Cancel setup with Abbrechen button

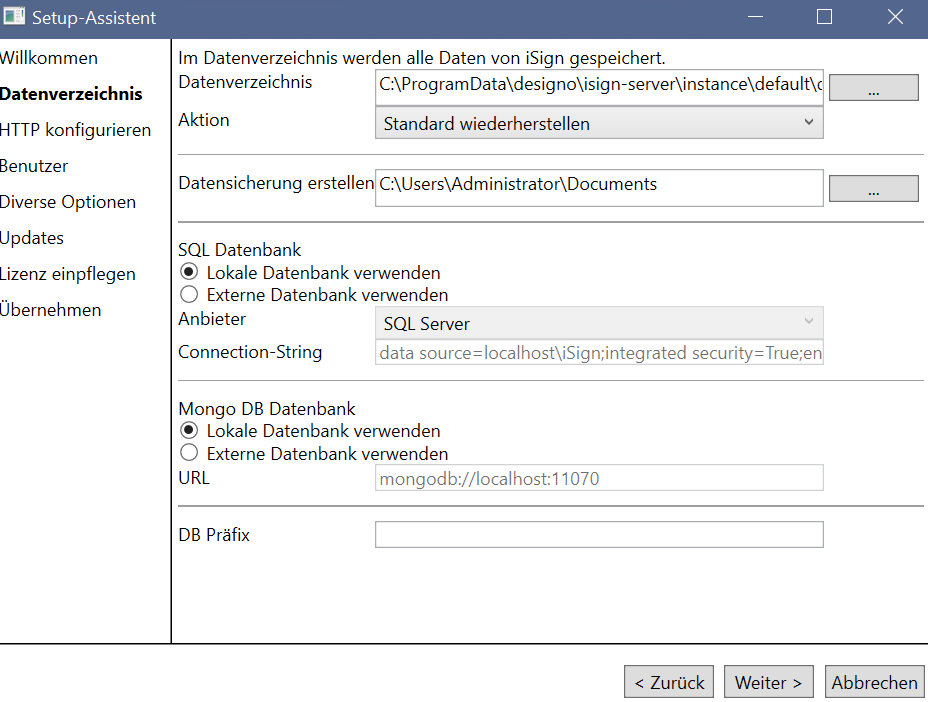pyautogui.click(x=874, y=682)
